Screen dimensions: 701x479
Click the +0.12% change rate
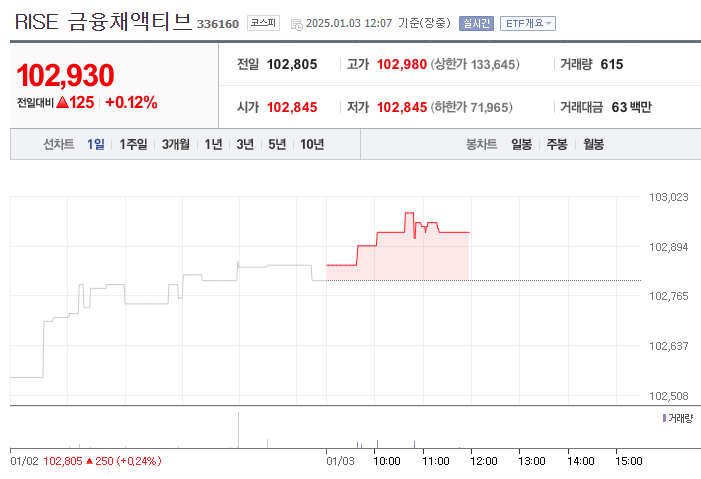[131, 102]
